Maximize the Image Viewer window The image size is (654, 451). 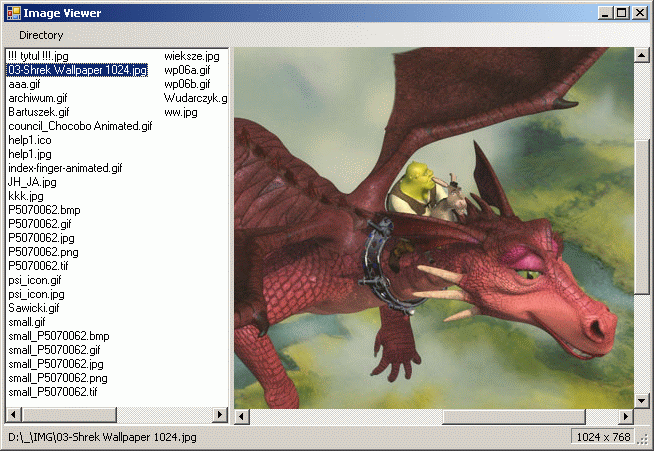click(x=621, y=13)
